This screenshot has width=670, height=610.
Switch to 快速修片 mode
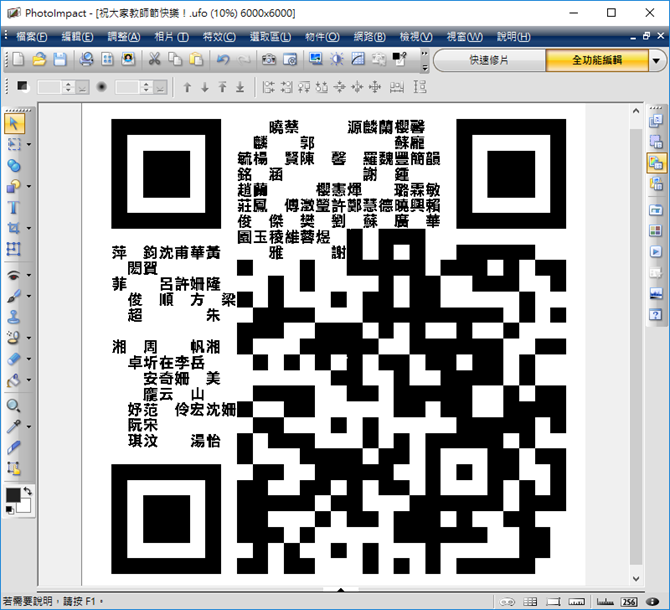[x=489, y=60]
